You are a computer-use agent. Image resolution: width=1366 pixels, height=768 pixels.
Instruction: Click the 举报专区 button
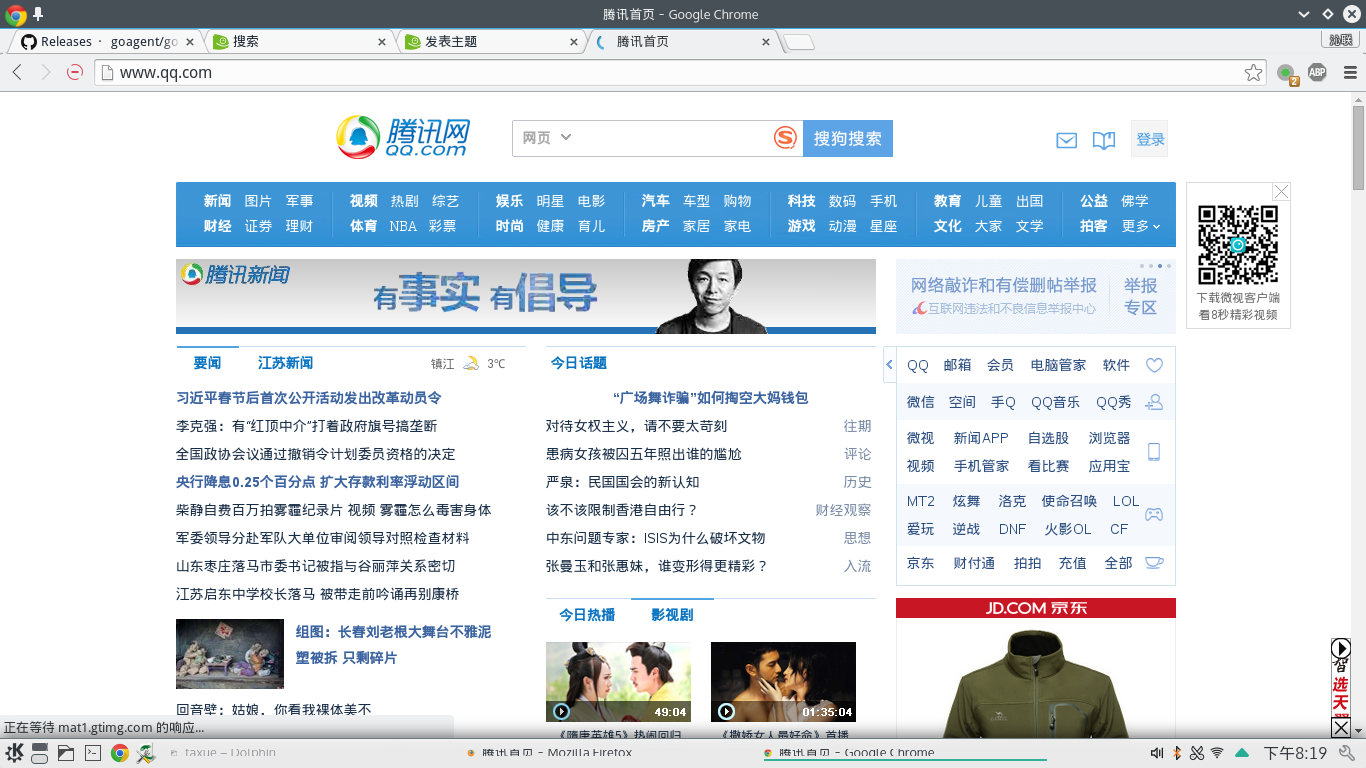pyautogui.click(x=1140, y=296)
